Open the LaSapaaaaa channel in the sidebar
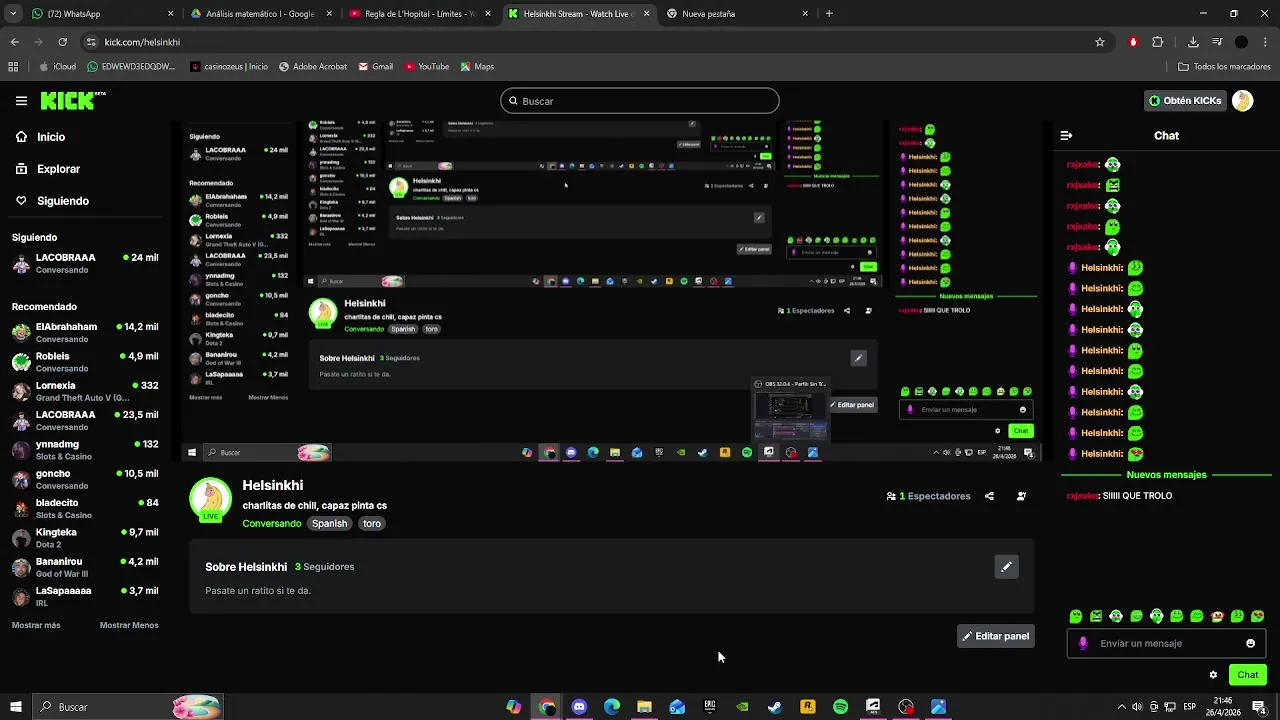This screenshot has width=1280, height=720. (85, 596)
